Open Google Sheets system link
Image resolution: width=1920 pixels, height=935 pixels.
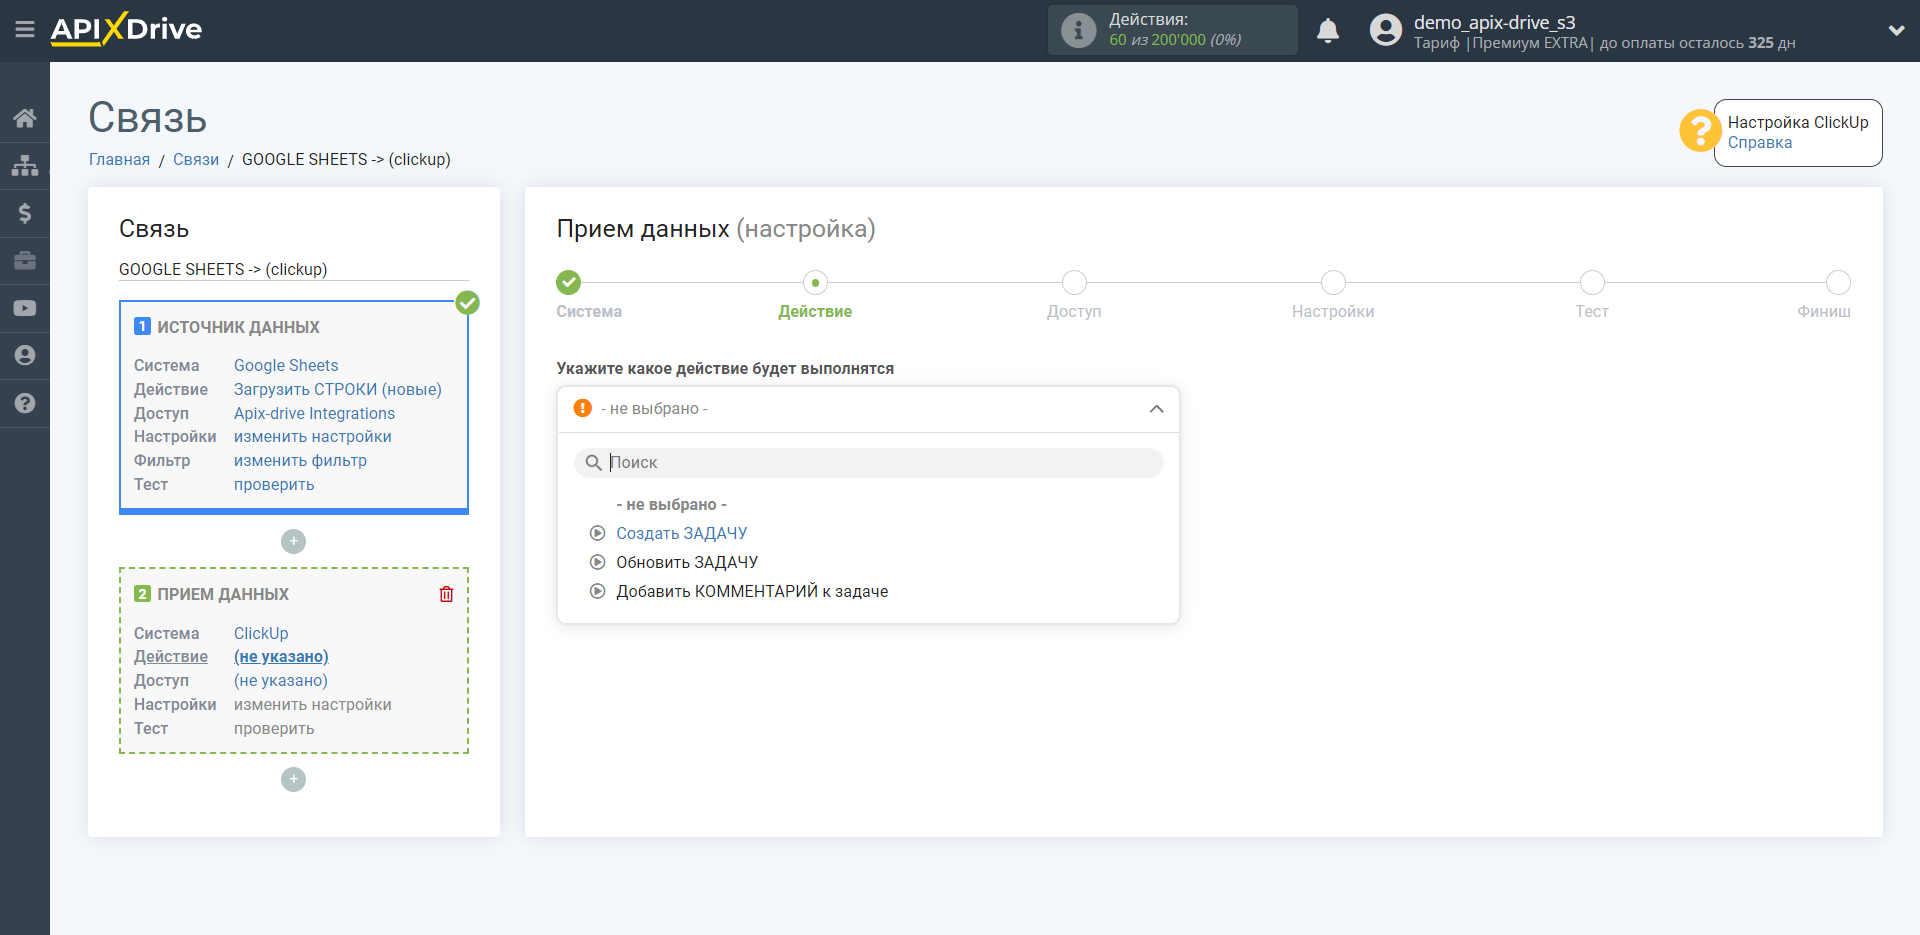coord(286,365)
